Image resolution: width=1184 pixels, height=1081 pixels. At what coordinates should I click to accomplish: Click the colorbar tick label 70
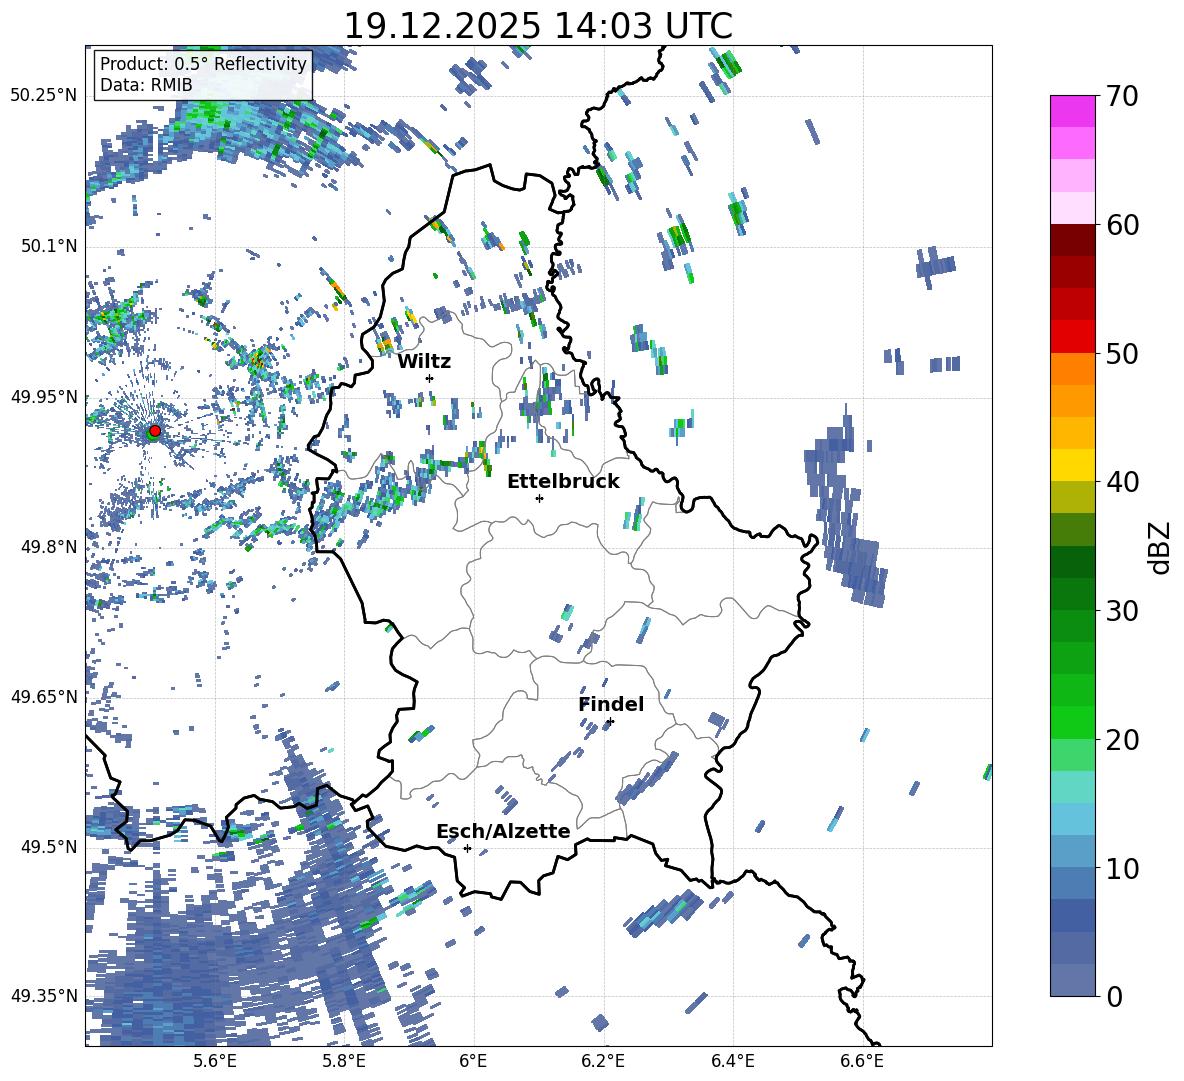click(1123, 97)
